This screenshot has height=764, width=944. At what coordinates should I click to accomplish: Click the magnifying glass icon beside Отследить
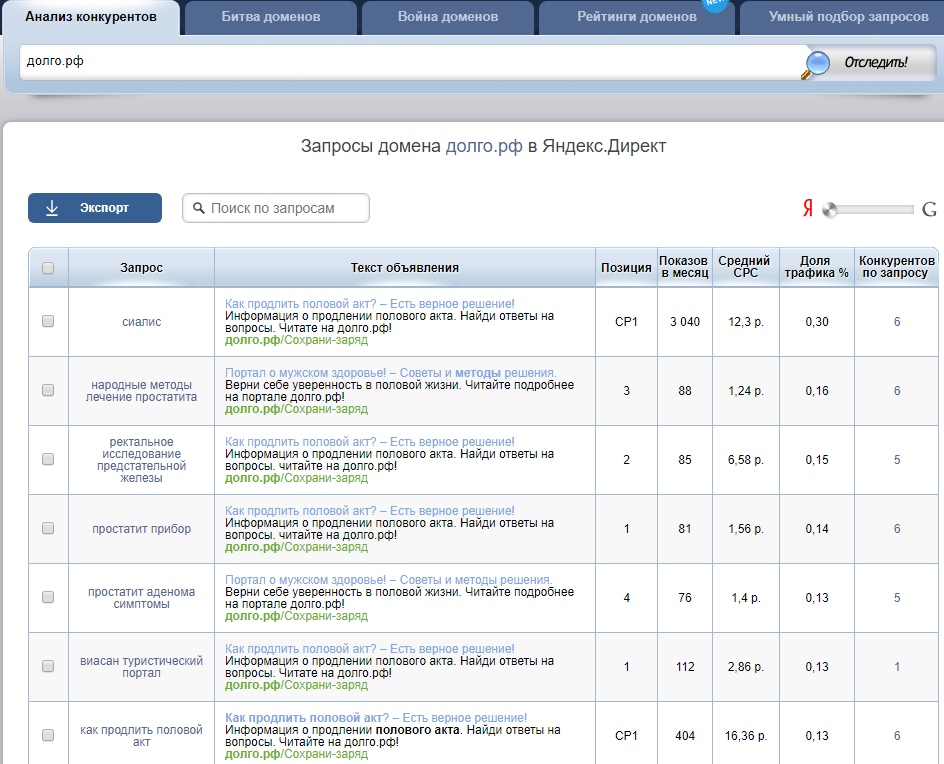818,63
